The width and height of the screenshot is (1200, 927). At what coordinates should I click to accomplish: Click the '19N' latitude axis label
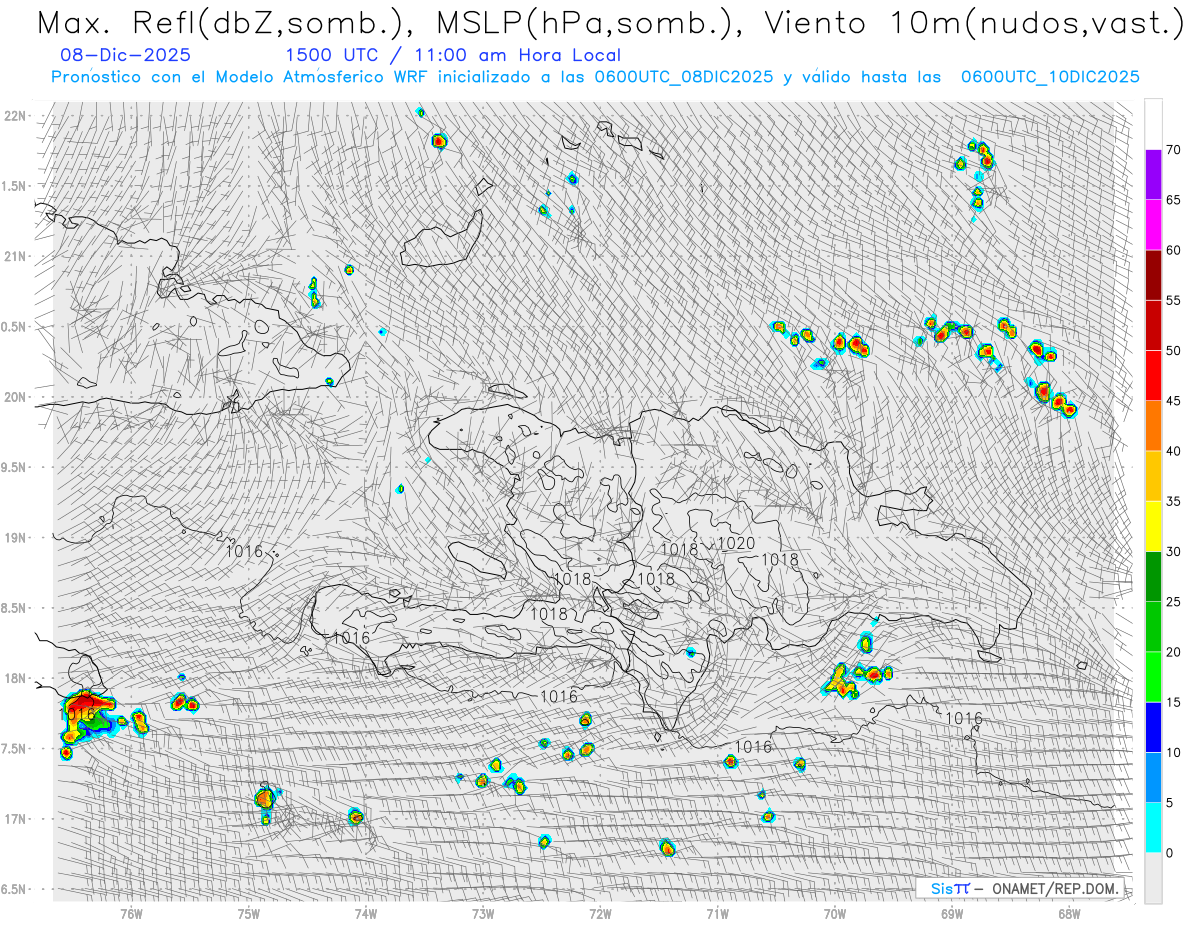click(15, 538)
